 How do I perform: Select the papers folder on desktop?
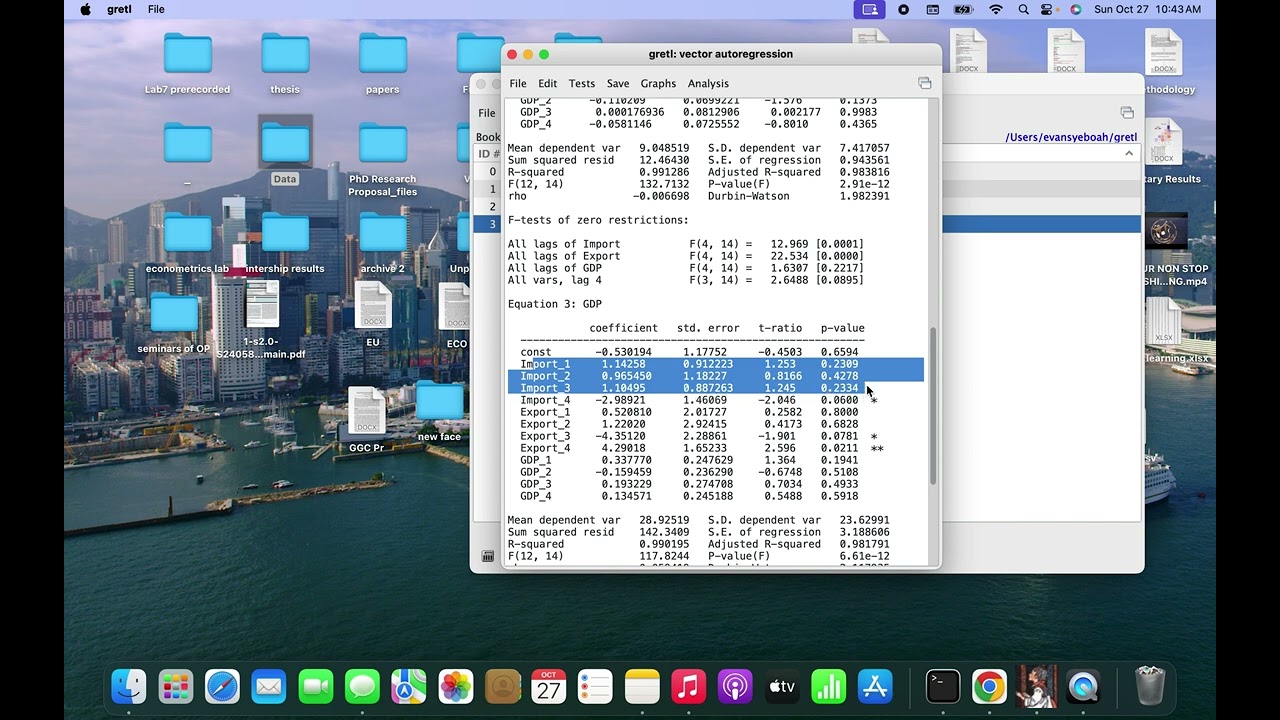[x=382, y=64]
